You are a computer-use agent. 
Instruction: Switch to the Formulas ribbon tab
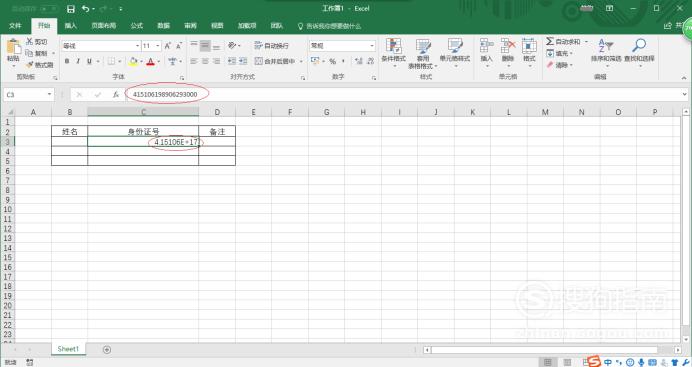136,26
